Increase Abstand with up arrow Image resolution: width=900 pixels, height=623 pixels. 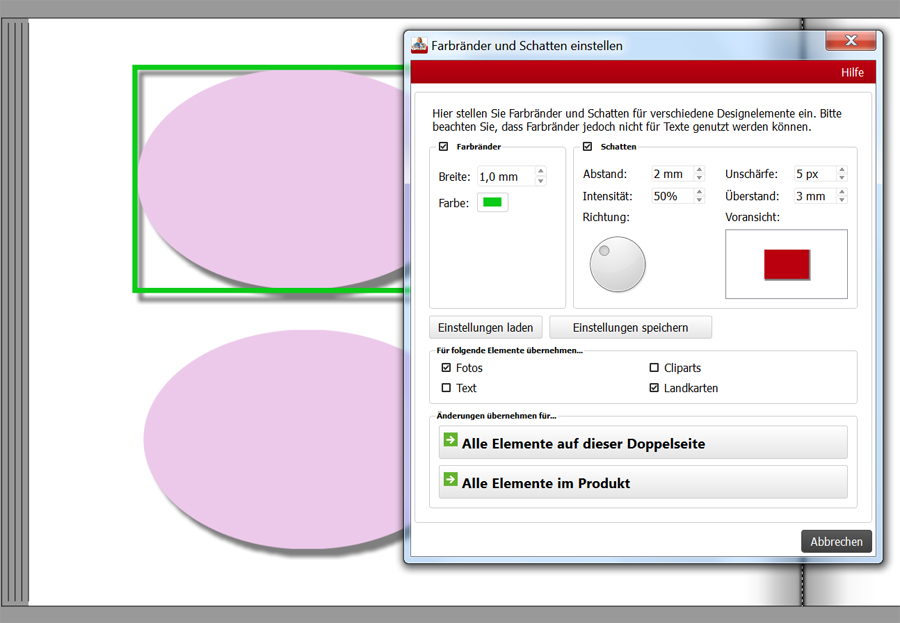pos(699,169)
